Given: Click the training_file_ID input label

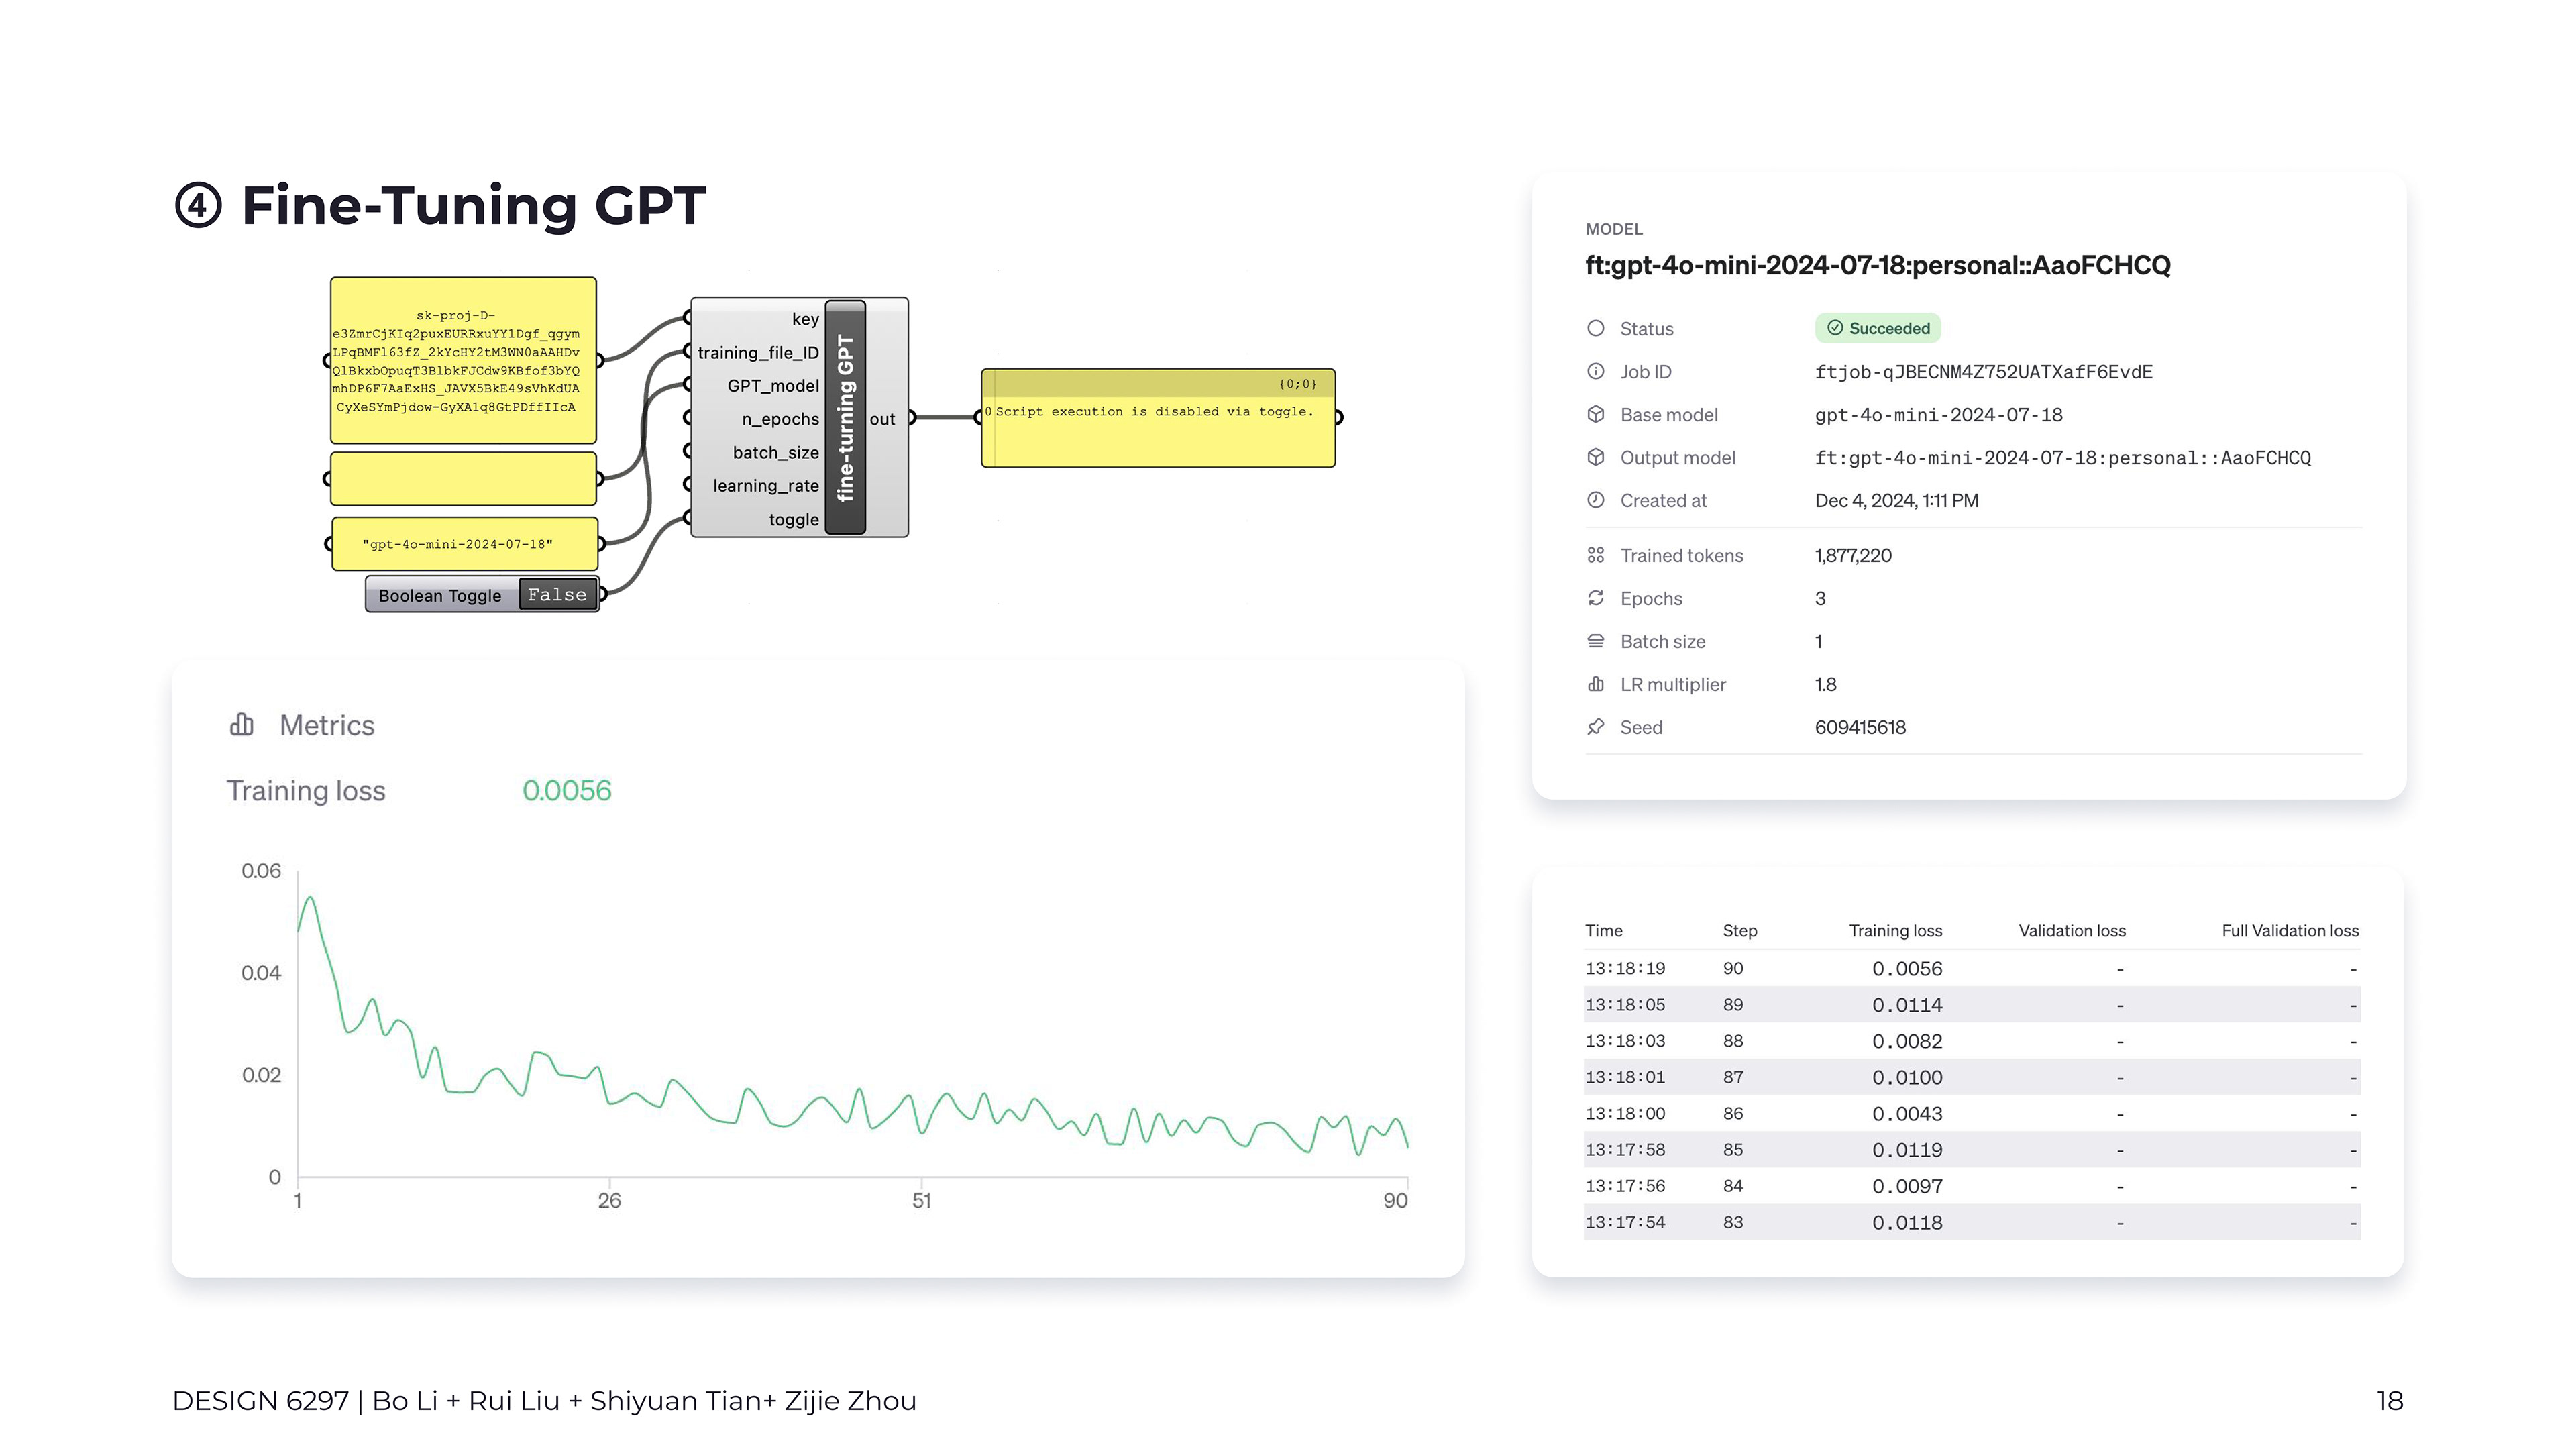Looking at the screenshot, I should (x=758, y=352).
